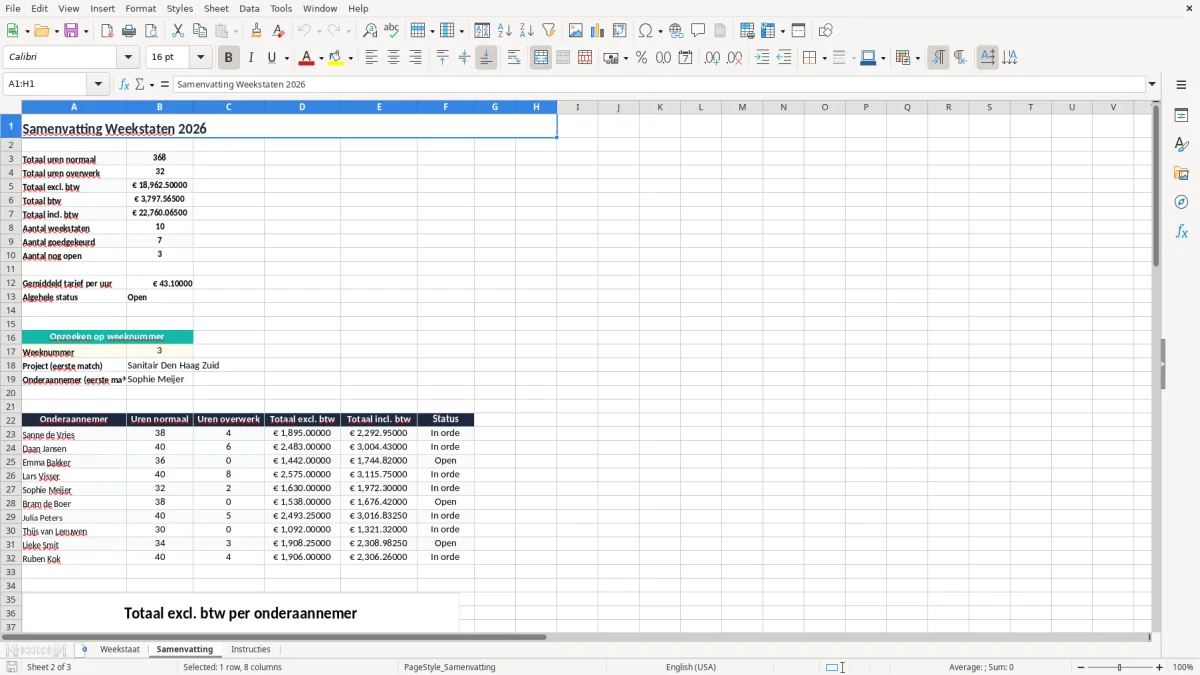Toggle Italic formatting
Screen dimensions: 1200x675
(x=251, y=58)
